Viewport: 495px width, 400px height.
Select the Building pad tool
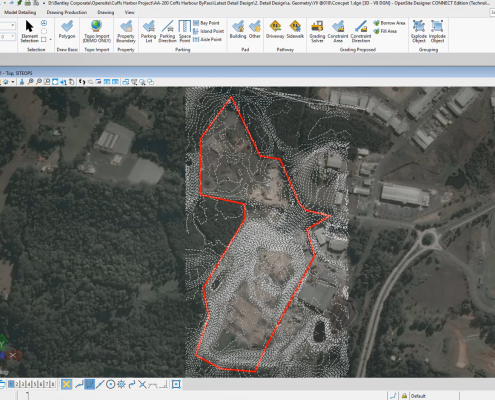(238, 29)
